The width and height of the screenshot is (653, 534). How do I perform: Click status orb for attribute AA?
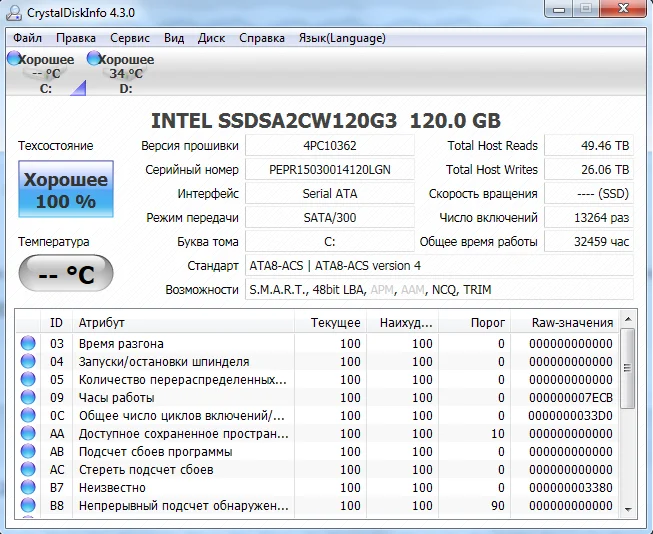pos(28,434)
